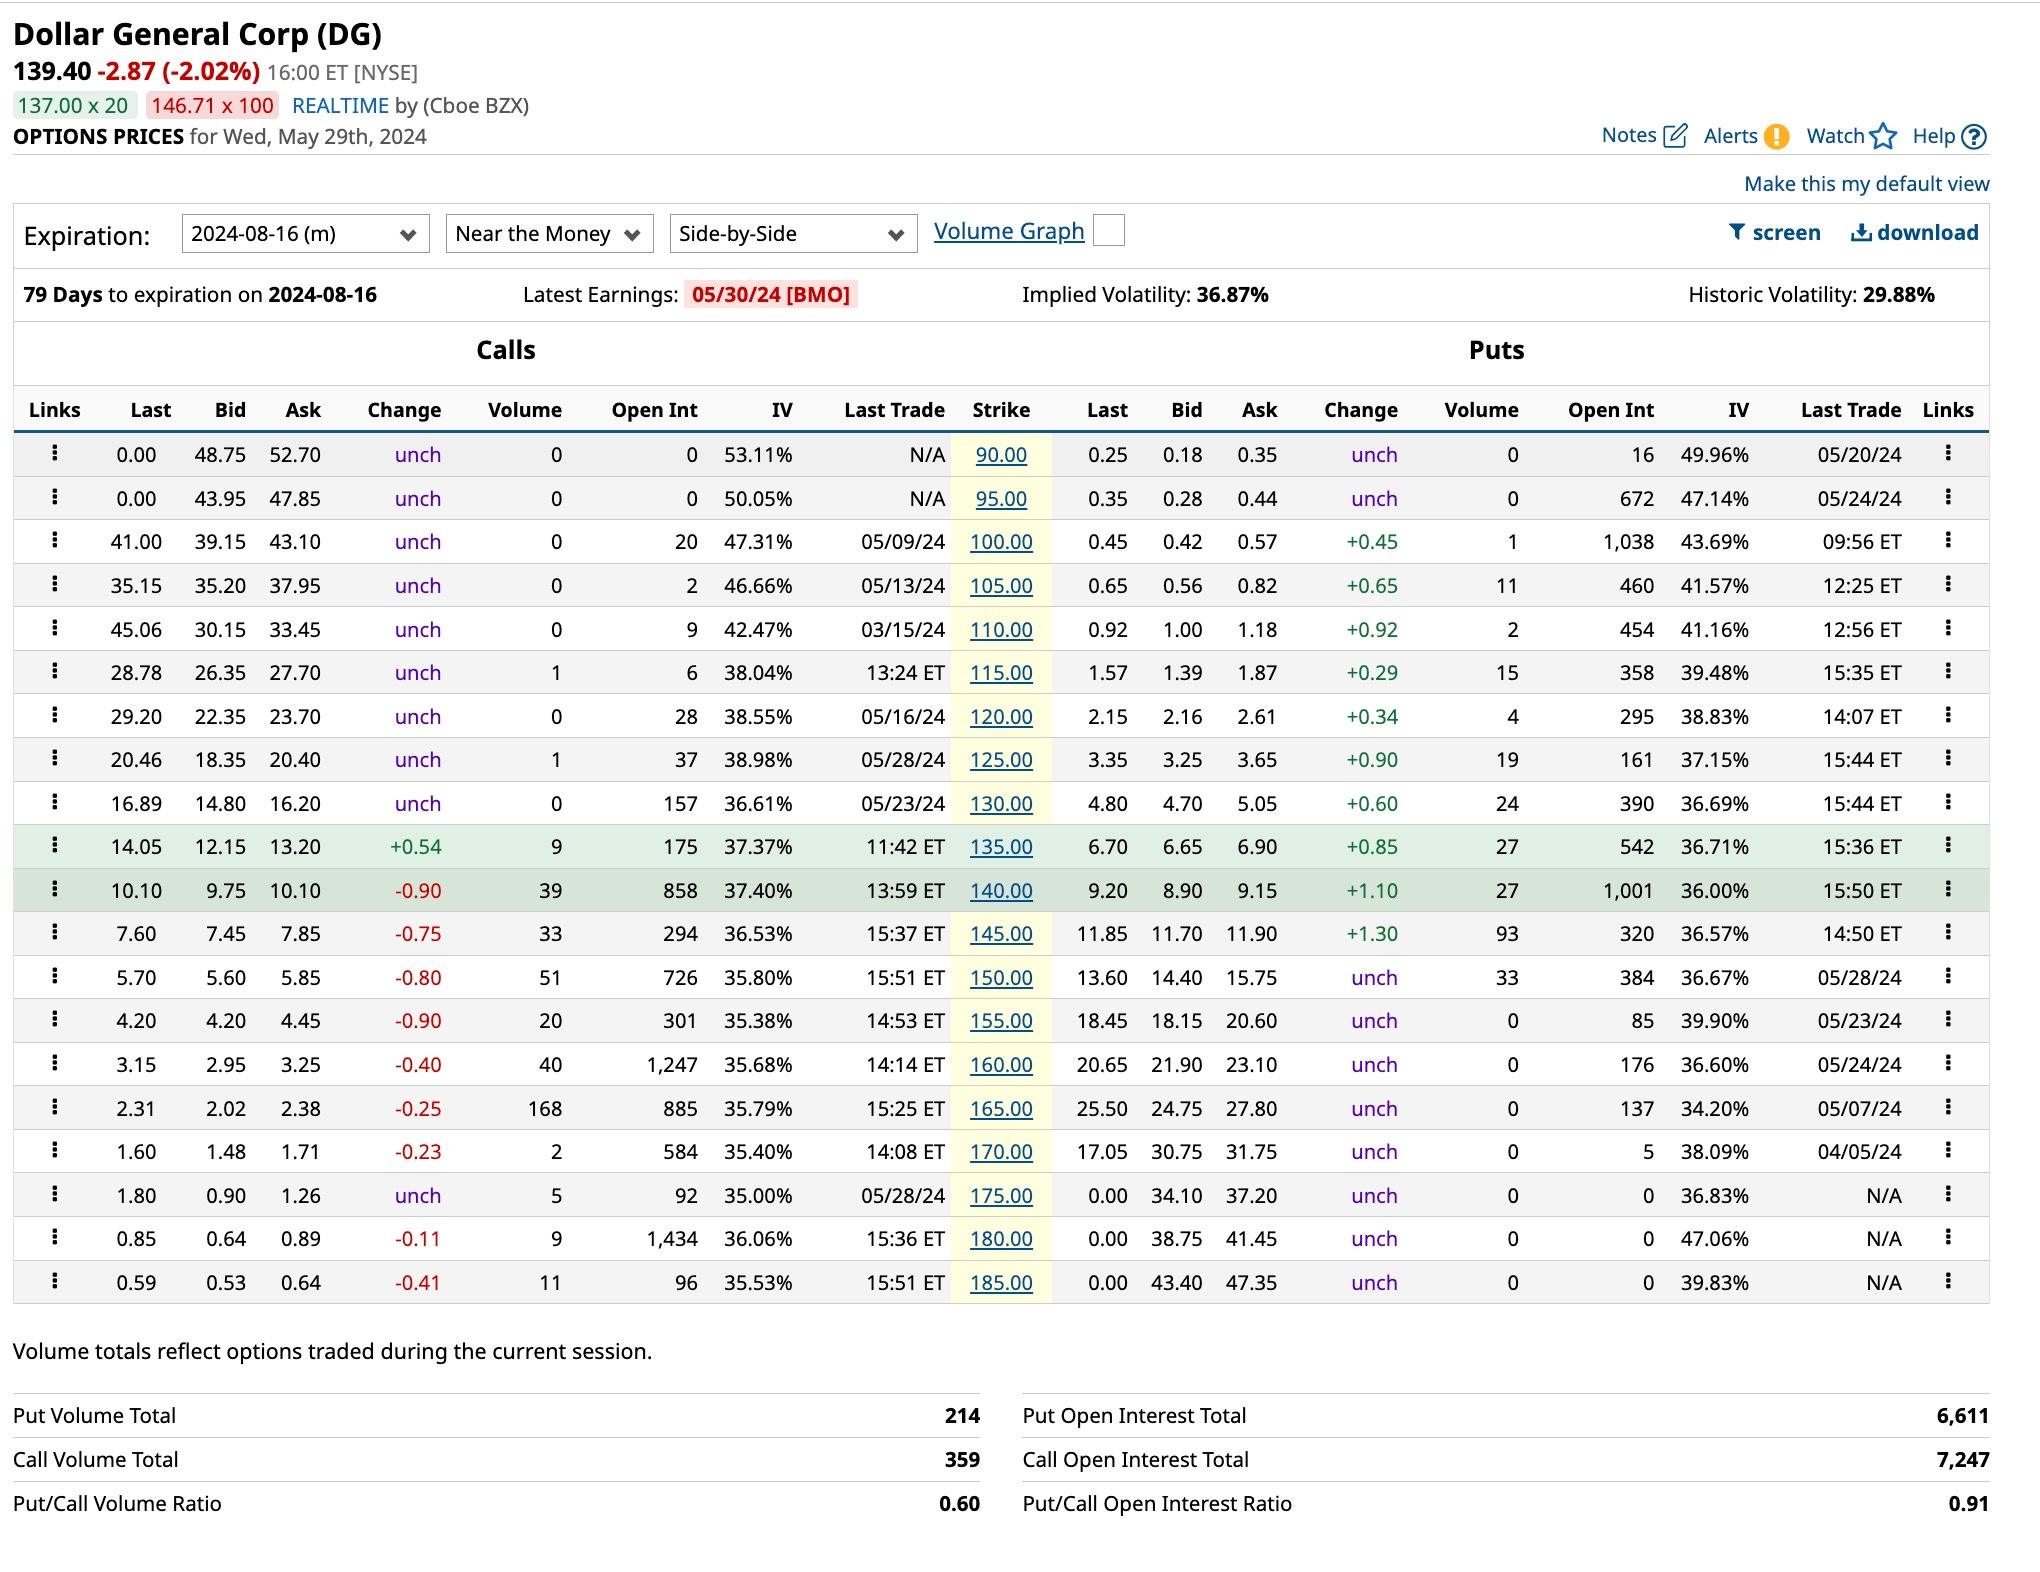
Task: Open puts links menu for 105.00 strike
Action: [x=1948, y=584]
